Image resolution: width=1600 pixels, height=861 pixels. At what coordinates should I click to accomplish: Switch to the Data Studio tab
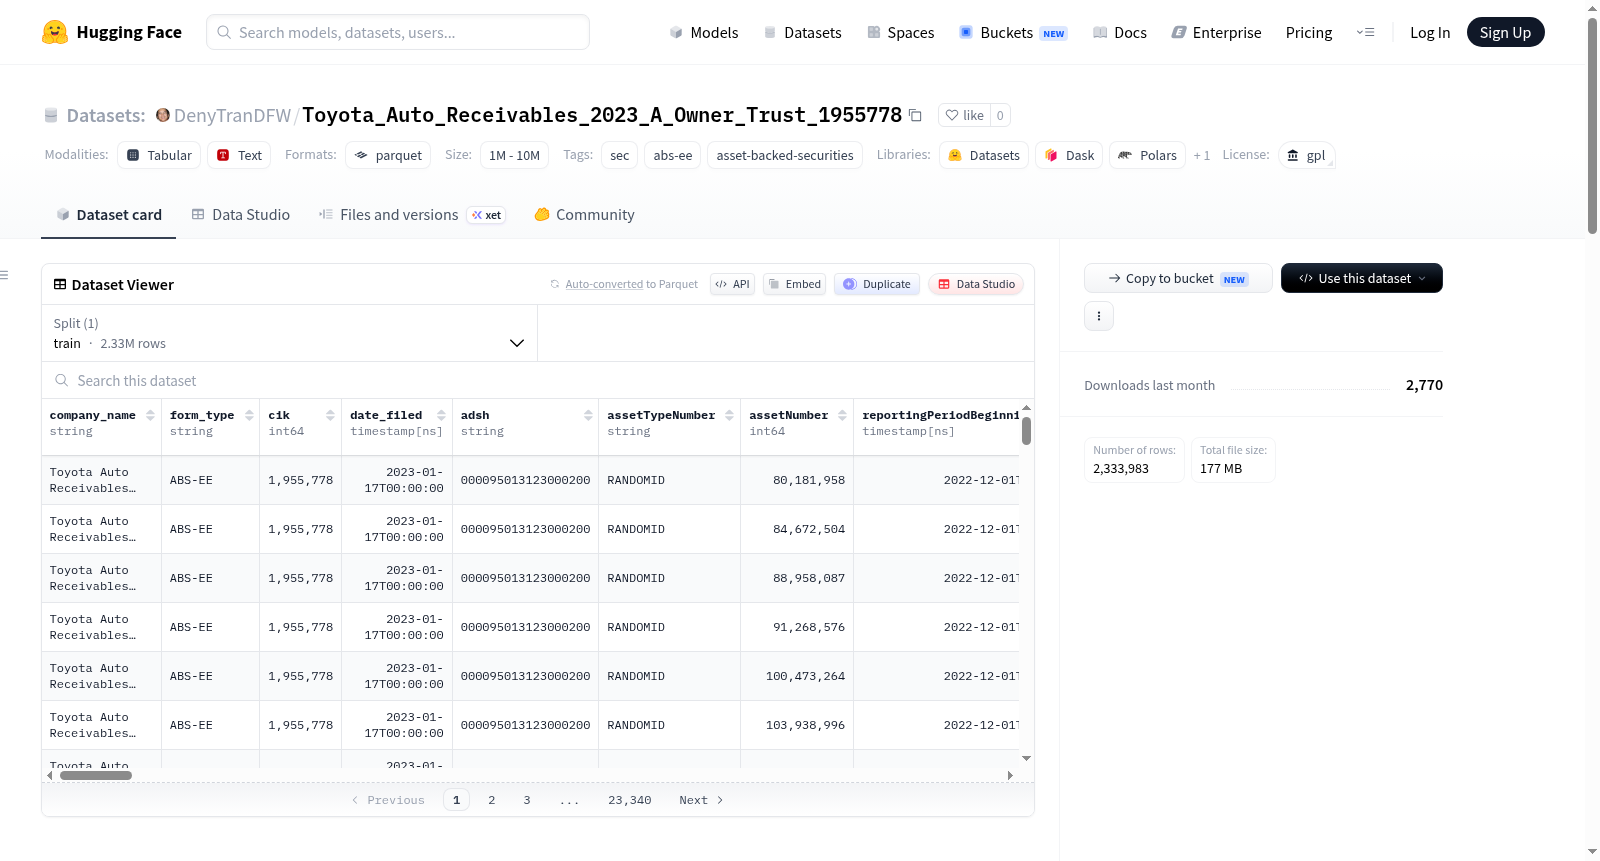(241, 215)
